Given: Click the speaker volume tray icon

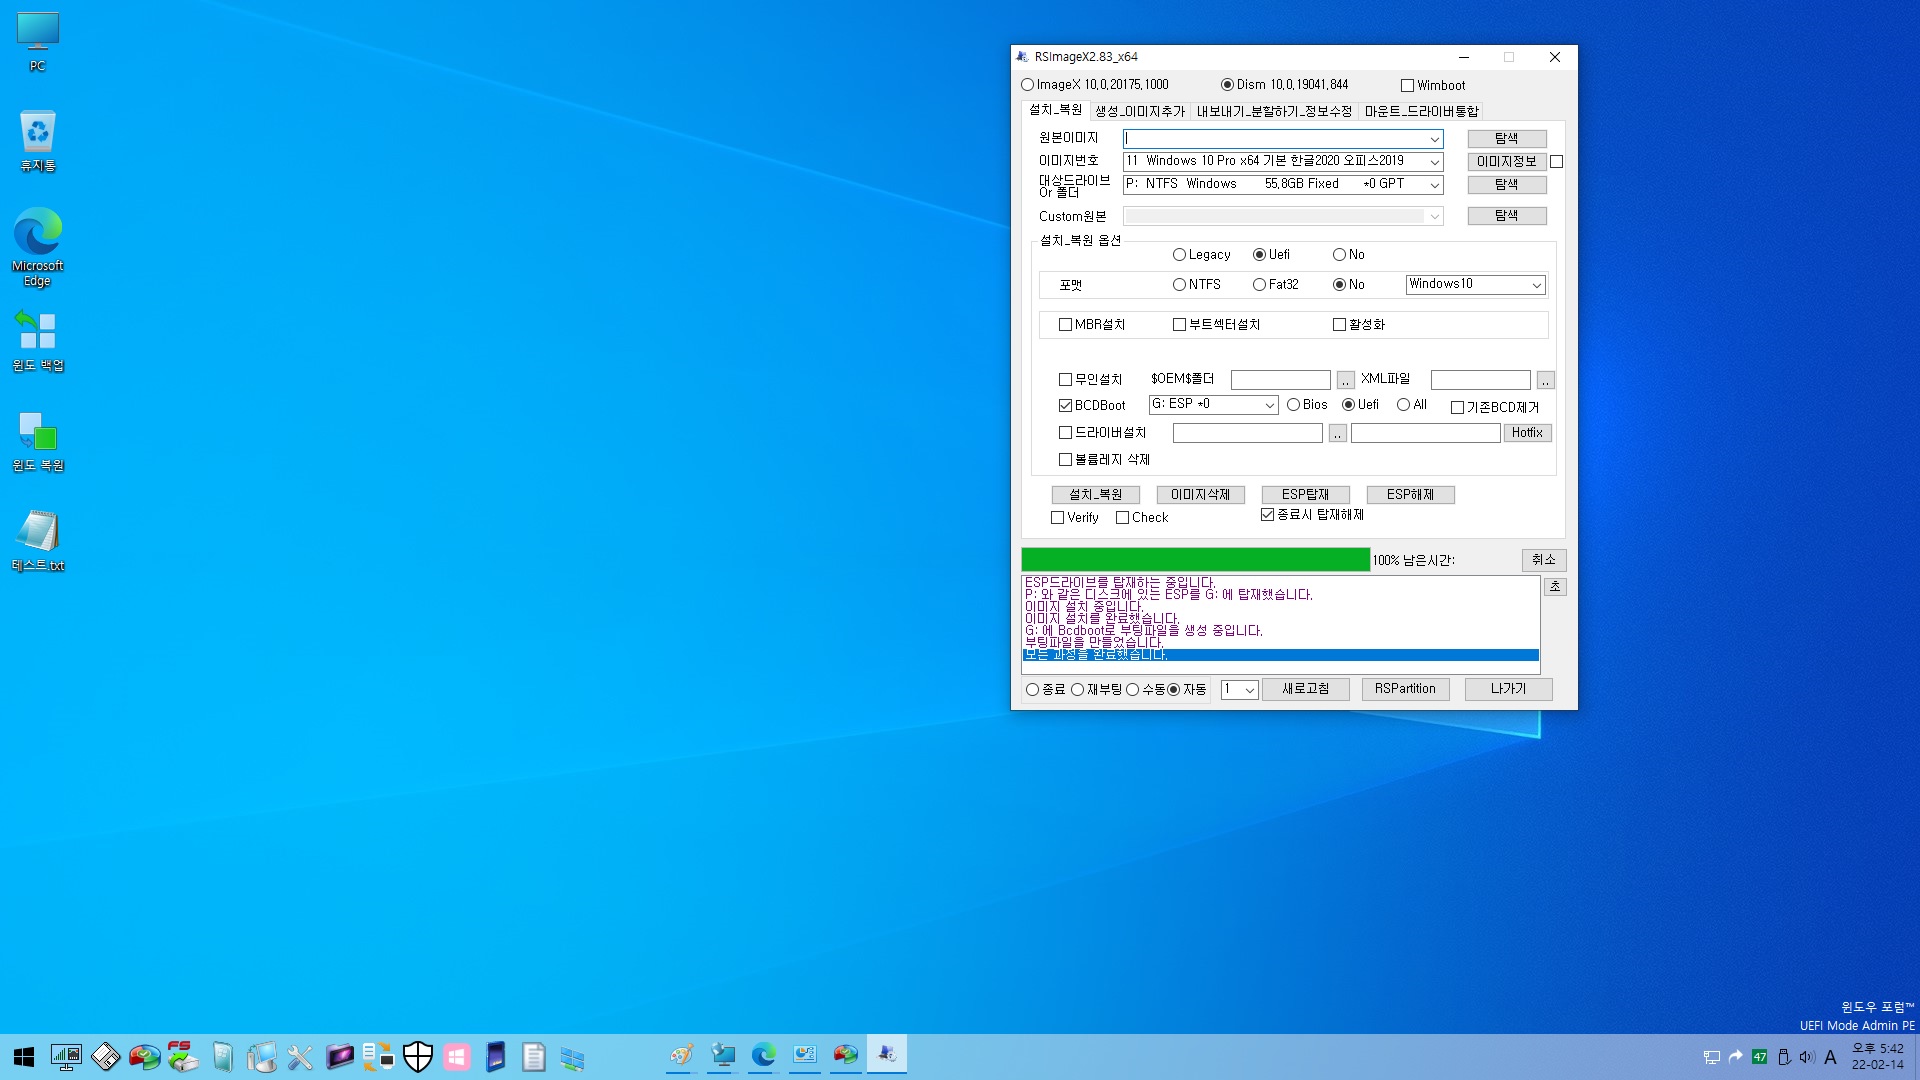Looking at the screenshot, I should click(1807, 1057).
